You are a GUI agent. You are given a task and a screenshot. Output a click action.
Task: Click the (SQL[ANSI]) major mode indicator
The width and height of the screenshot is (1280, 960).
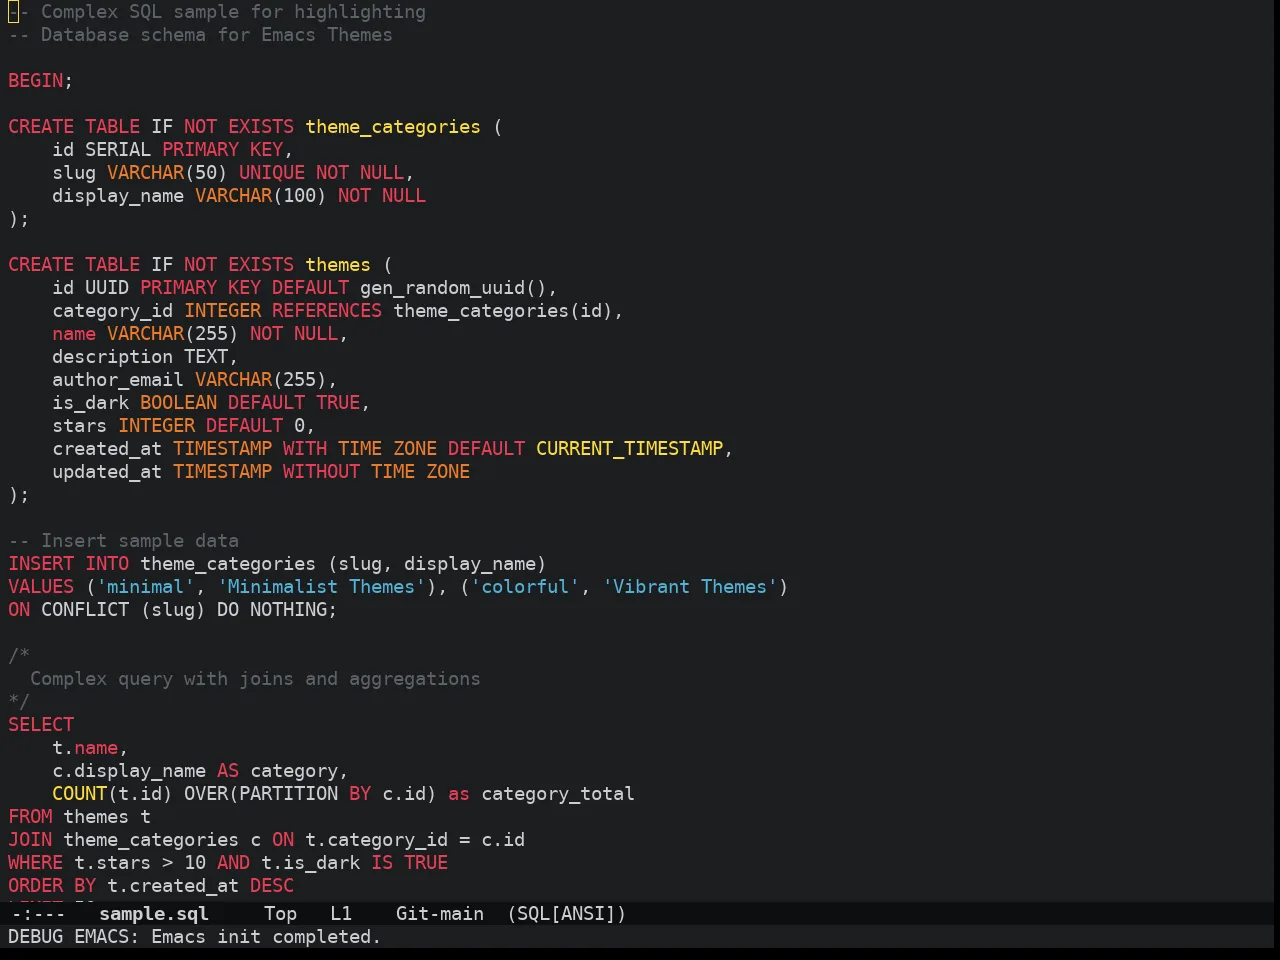[x=566, y=914]
